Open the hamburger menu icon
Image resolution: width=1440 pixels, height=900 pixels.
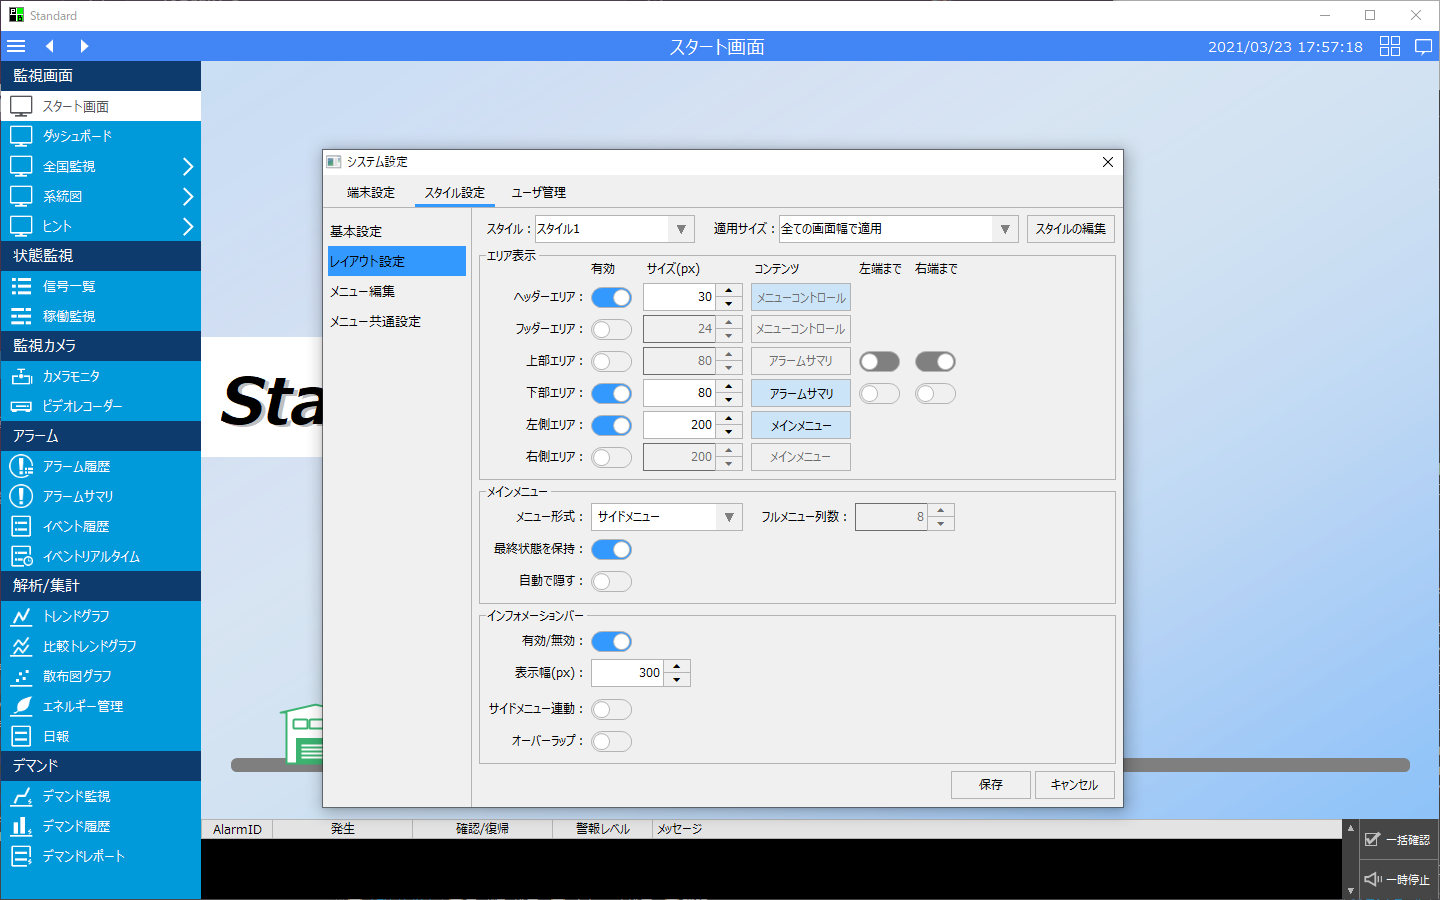16,46
